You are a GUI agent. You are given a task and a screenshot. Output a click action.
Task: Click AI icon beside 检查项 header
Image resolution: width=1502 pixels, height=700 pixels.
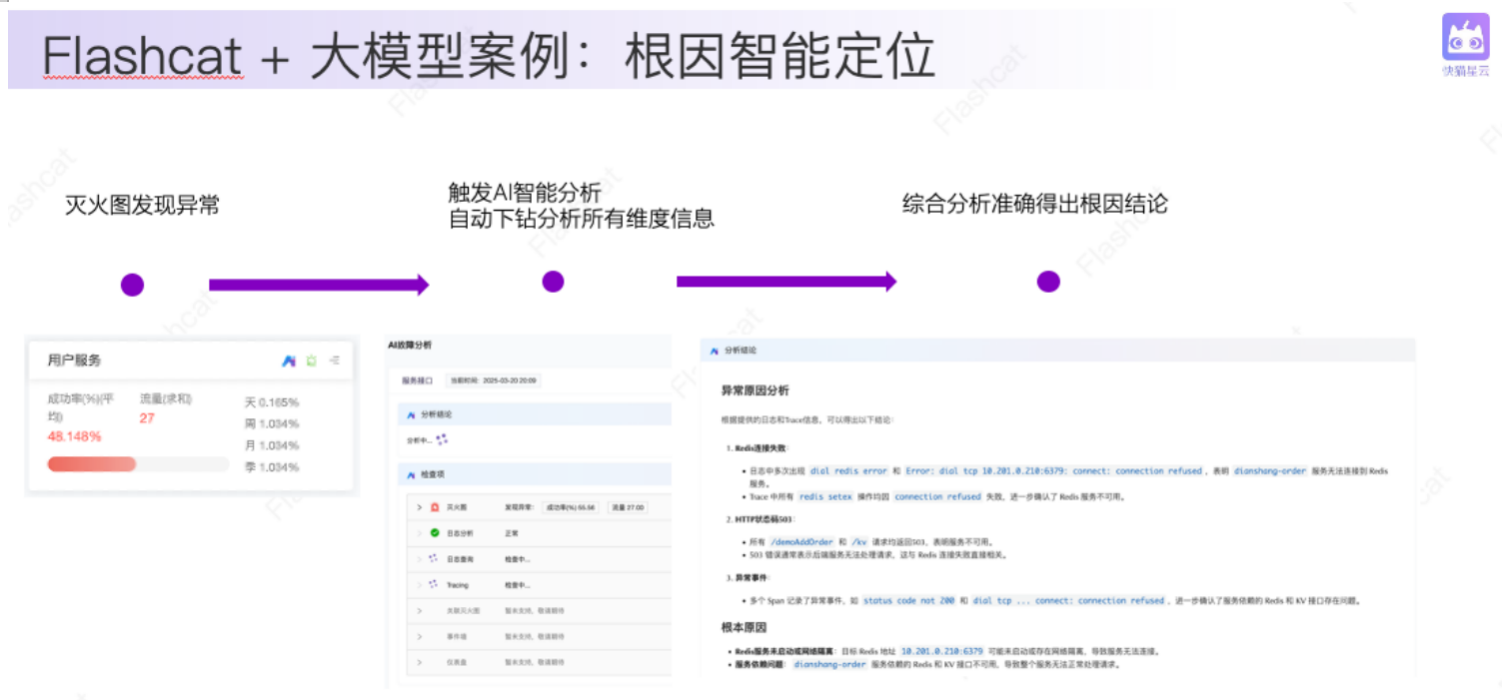click(x=411, y=475)
